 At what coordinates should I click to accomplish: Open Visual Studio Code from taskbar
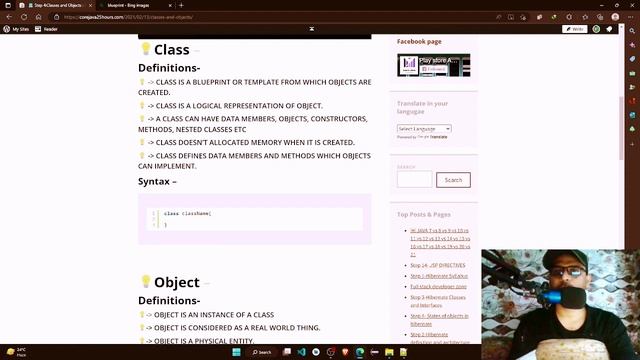301,352
